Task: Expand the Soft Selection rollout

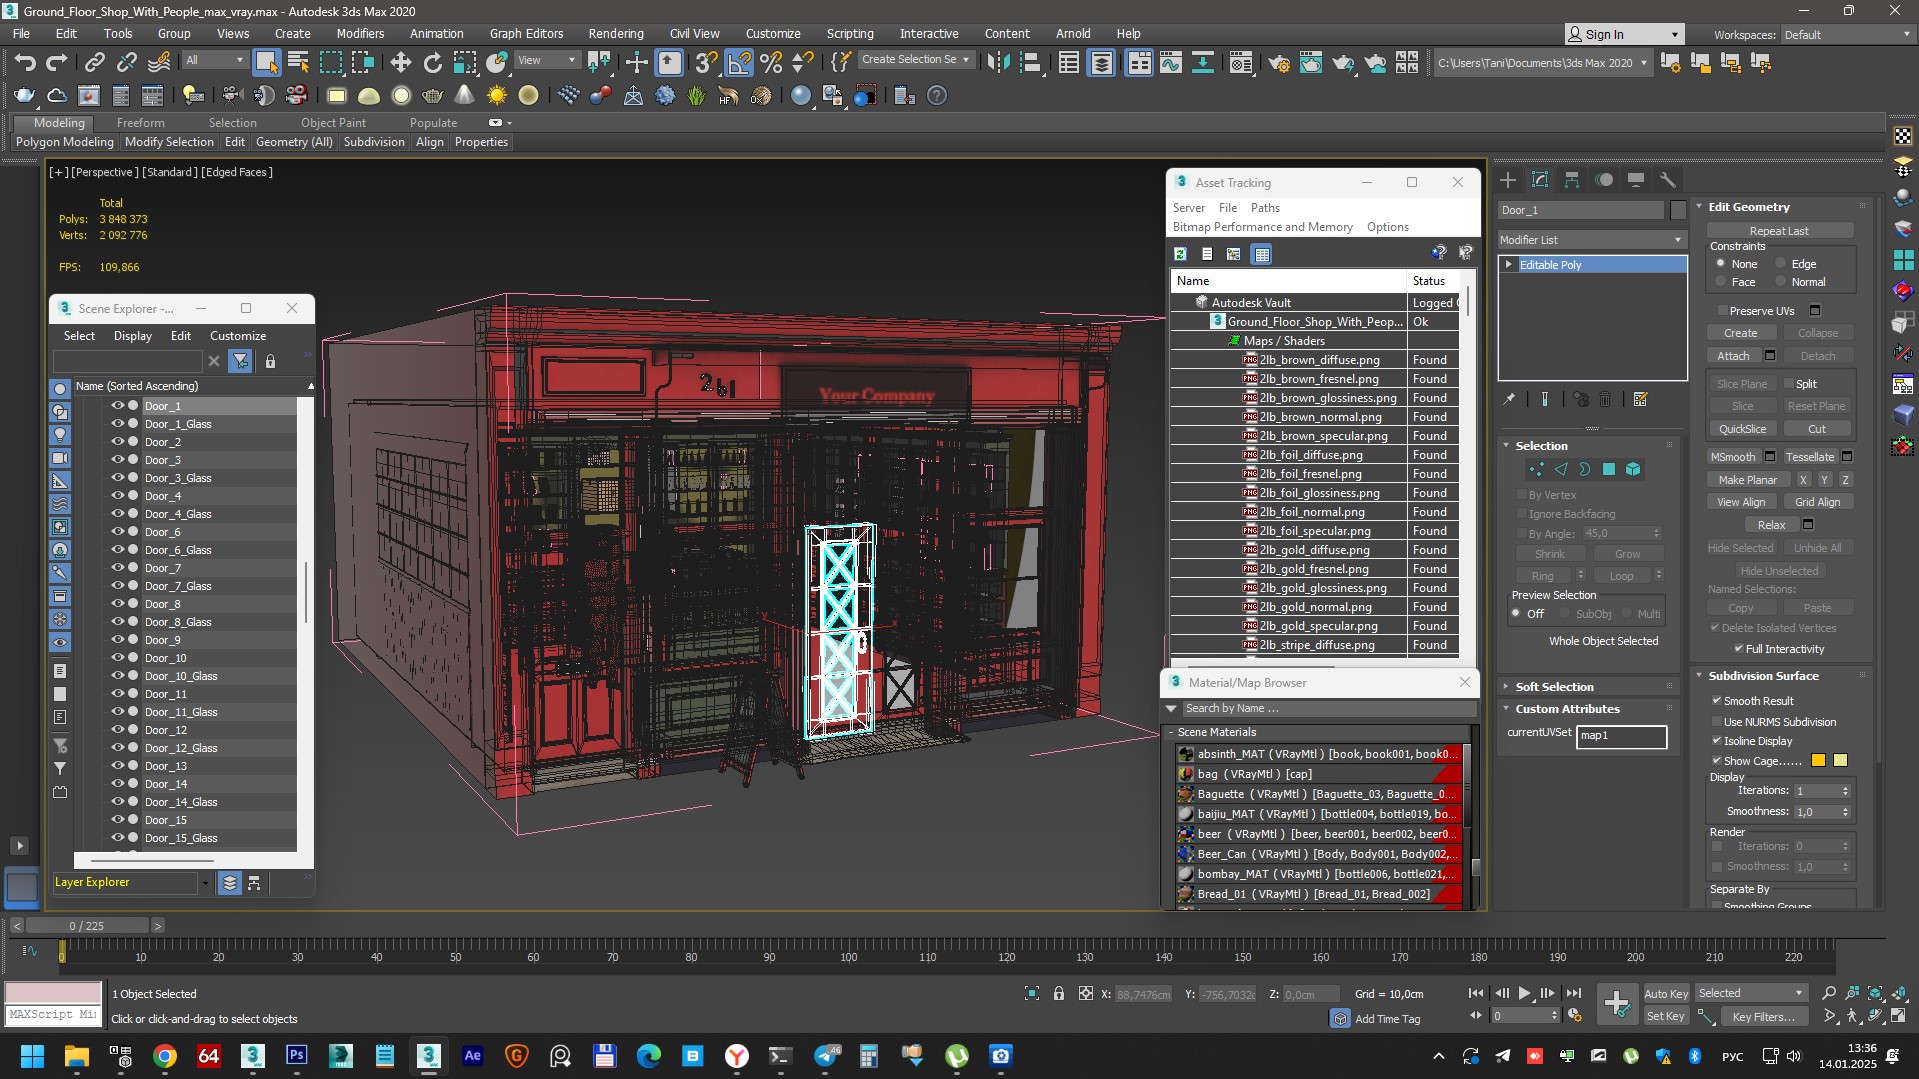Action: point(1507,687)
